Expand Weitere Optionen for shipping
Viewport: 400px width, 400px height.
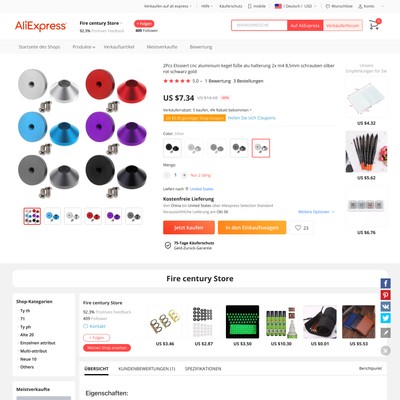316,212
